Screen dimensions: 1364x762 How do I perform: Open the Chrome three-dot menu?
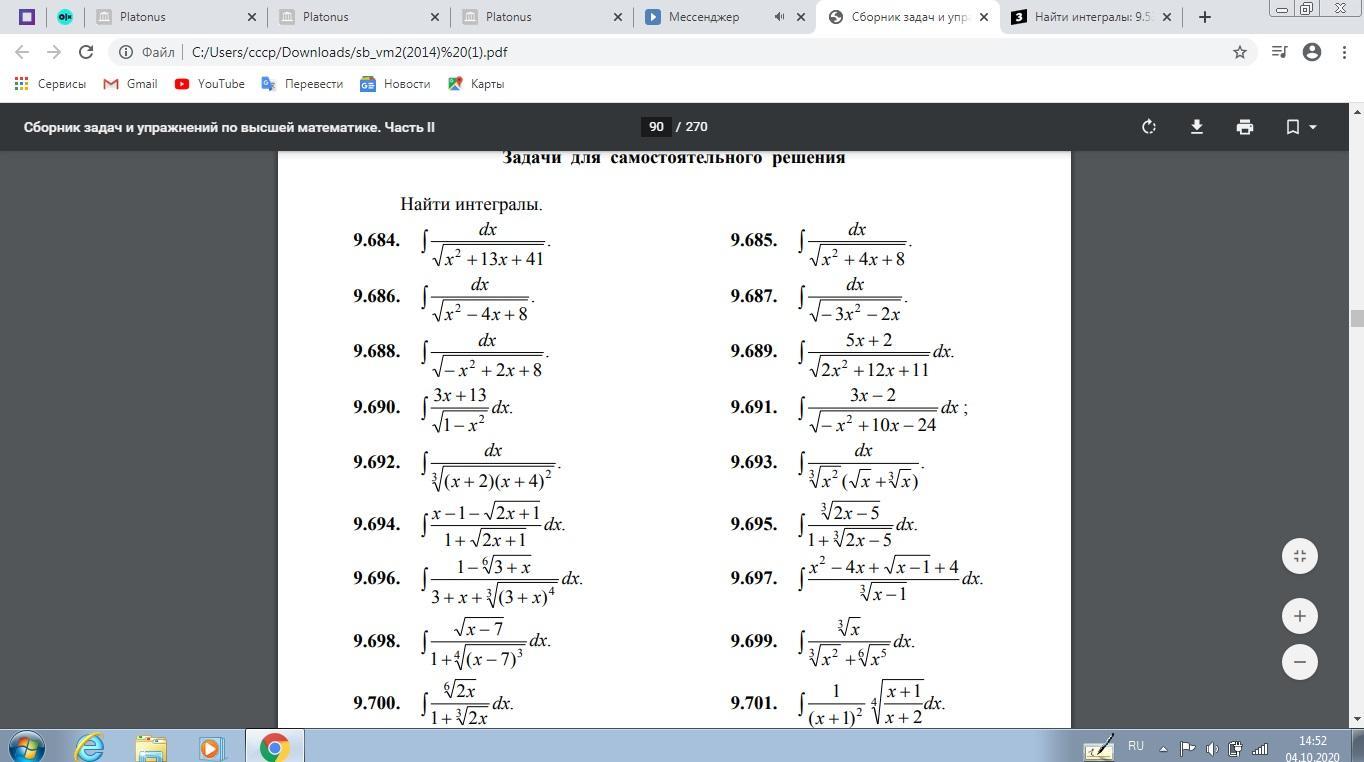tap(1344, 52)
